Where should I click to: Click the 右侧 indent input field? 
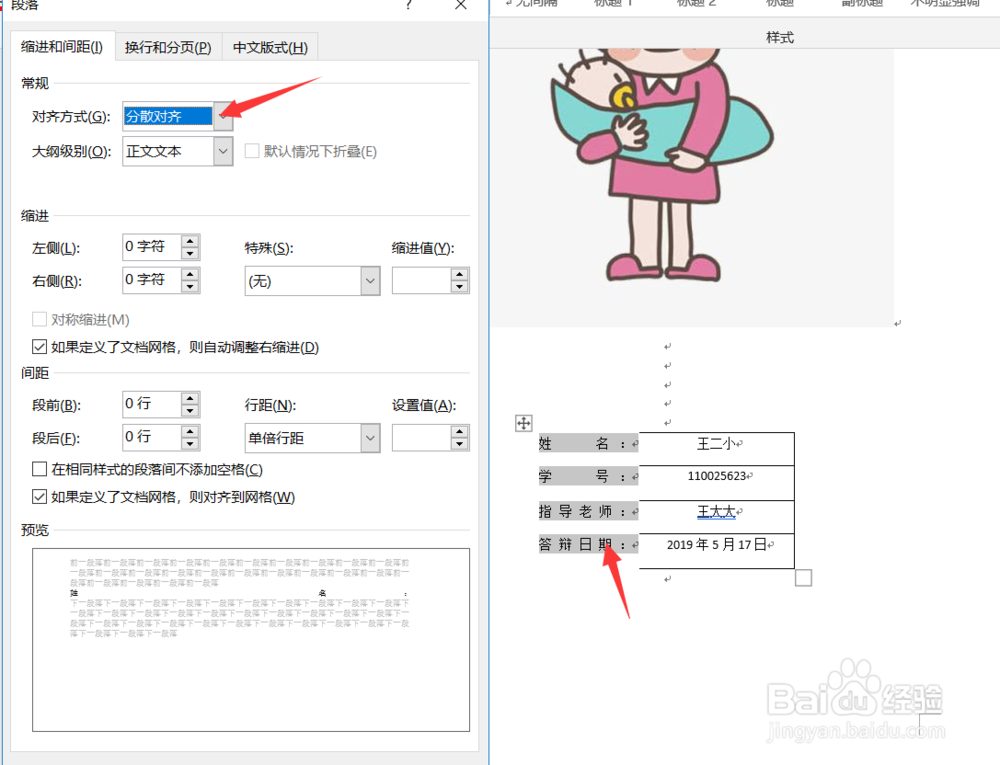[152, 280]
